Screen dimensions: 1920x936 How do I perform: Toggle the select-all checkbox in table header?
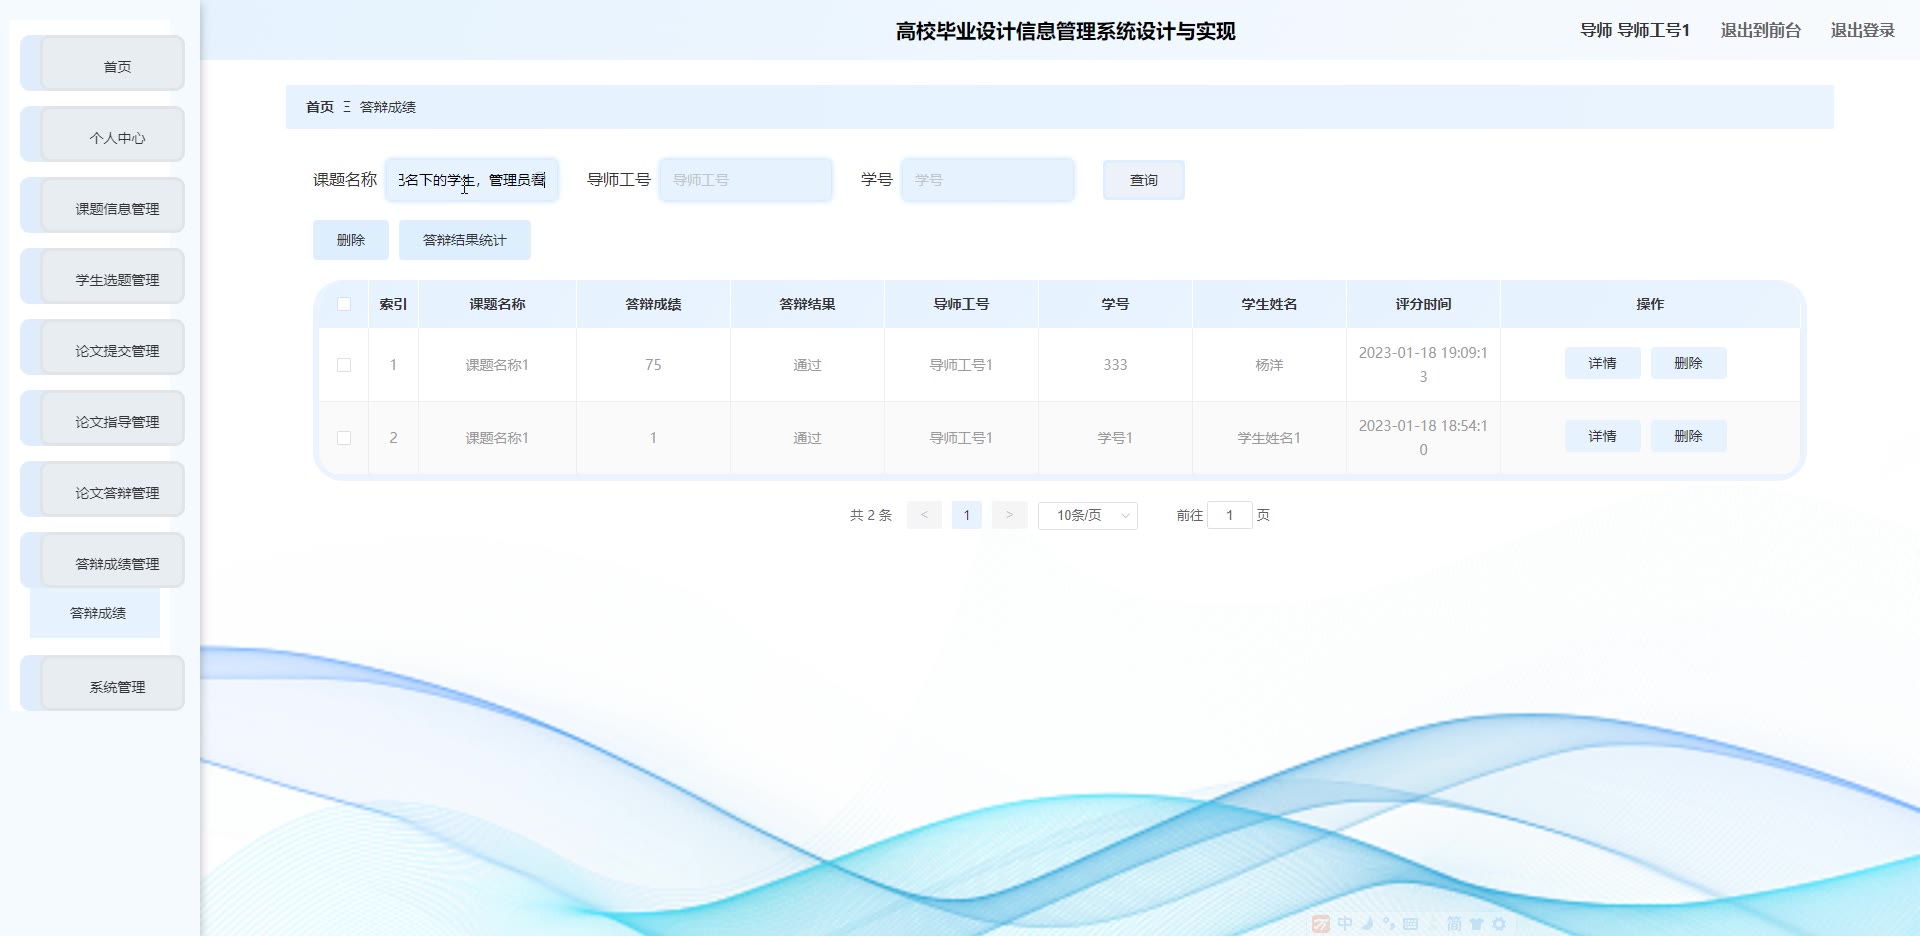(x=344, y=304)
